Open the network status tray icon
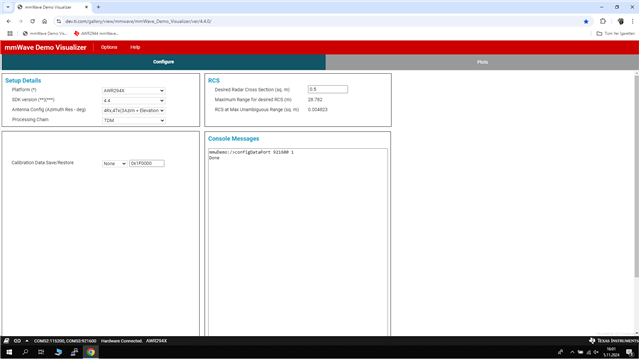The height and width of the screenshot is (361, 640). (588, 352)
